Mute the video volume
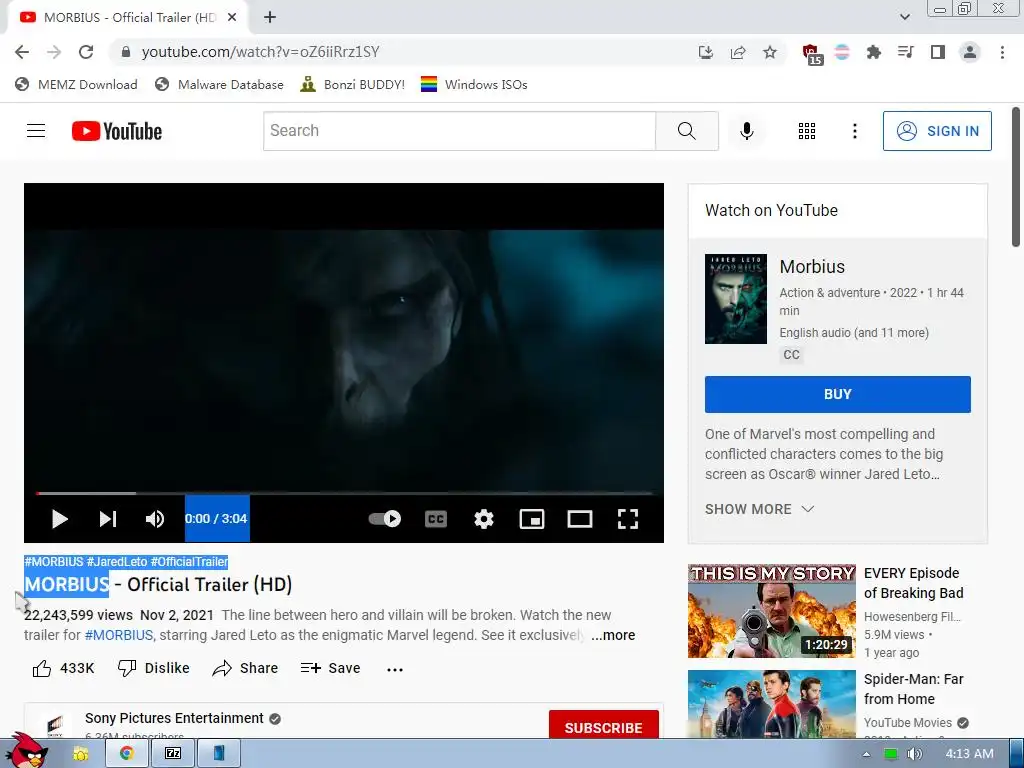The width and height of the screenshot is (1024, 768). coord(155,519)
